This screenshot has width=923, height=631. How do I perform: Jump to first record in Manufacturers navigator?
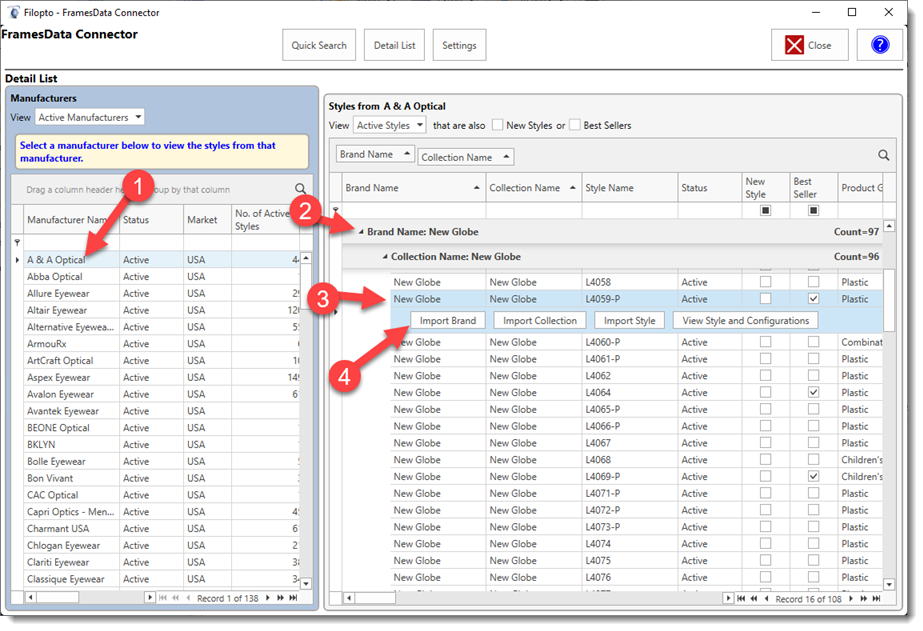click(163, 598)
